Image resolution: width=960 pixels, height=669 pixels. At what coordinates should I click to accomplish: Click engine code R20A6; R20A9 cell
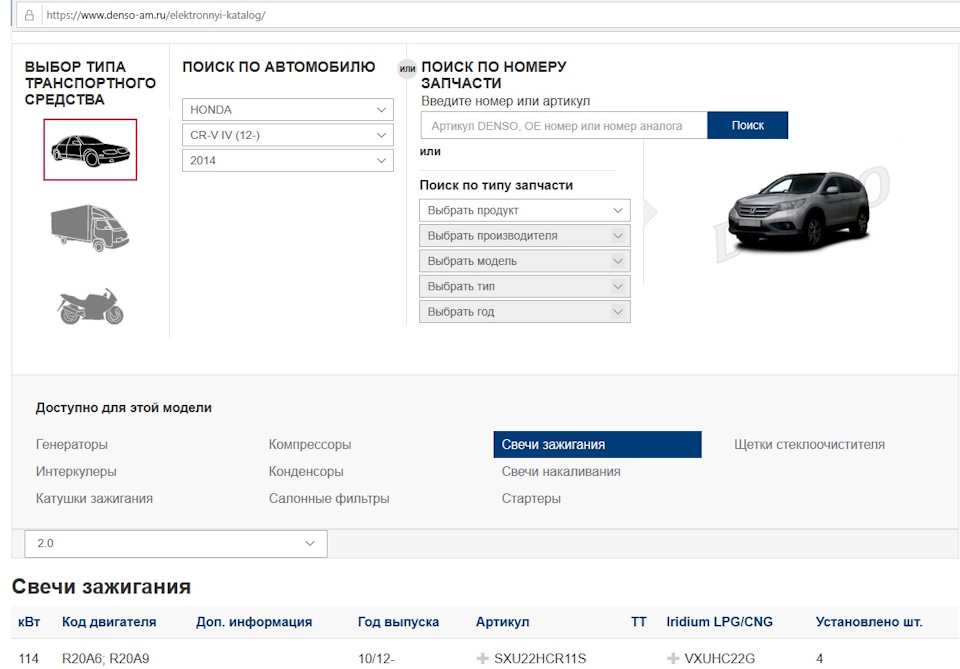coord(105,659)
